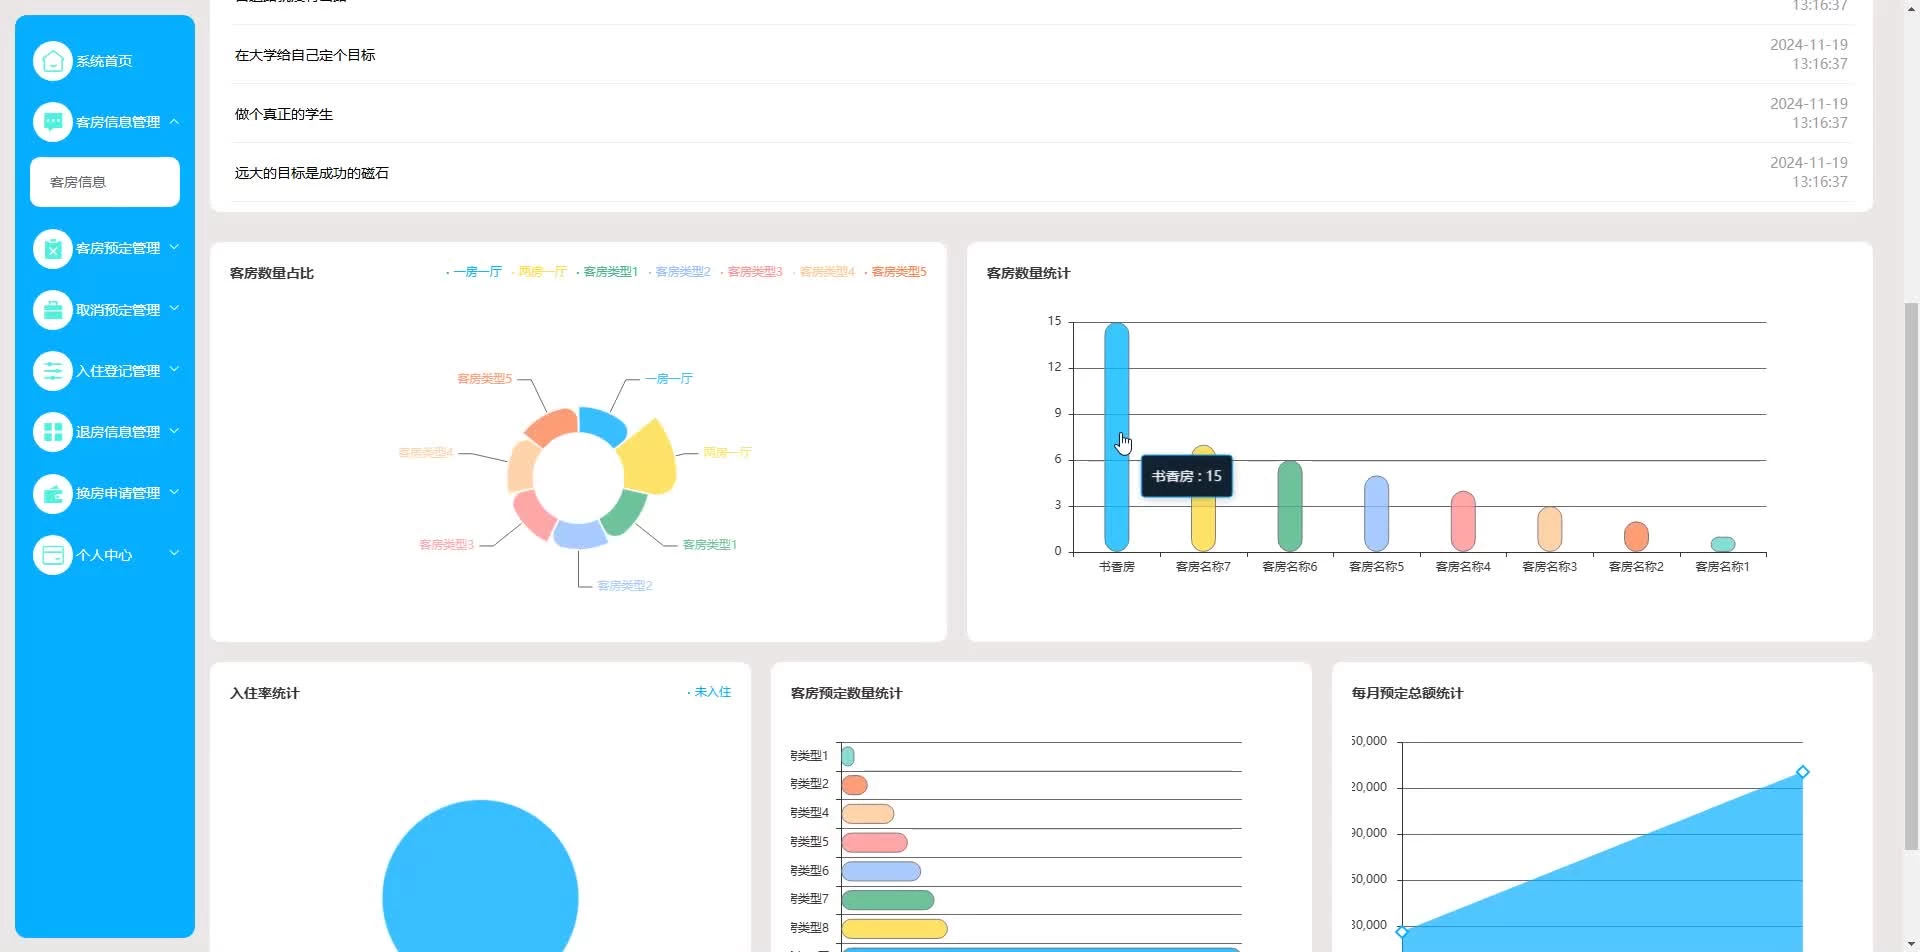Click the light blue 类型6 horizontal bar

pos(881,871)
